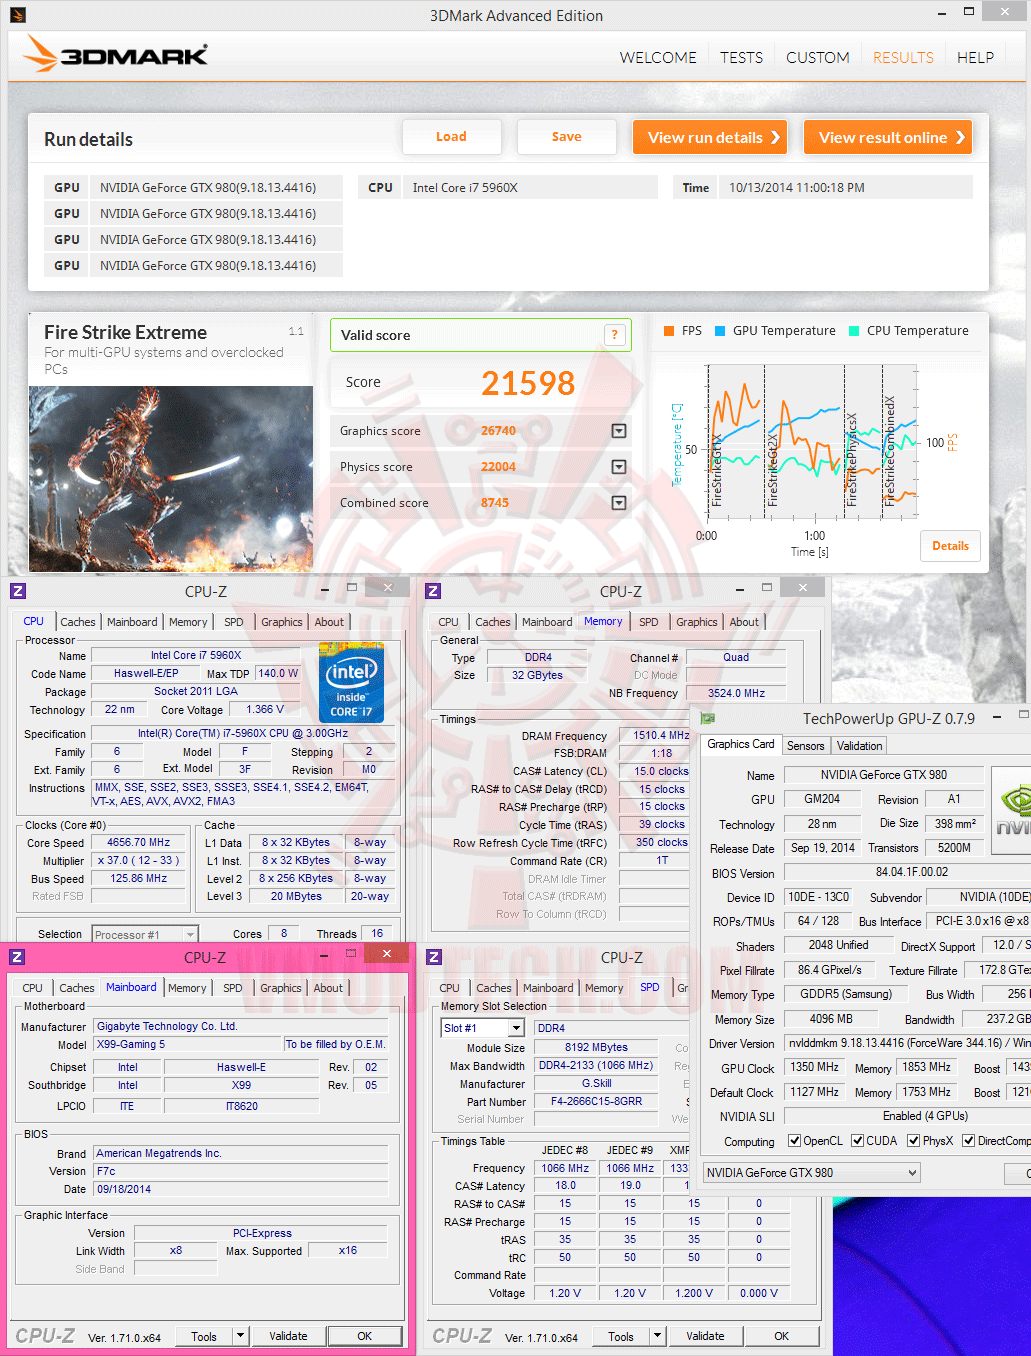This screenshot has width=1031, height=1356.
Task: Click the Details button under the chart
Action: click(x=950, y=546)
